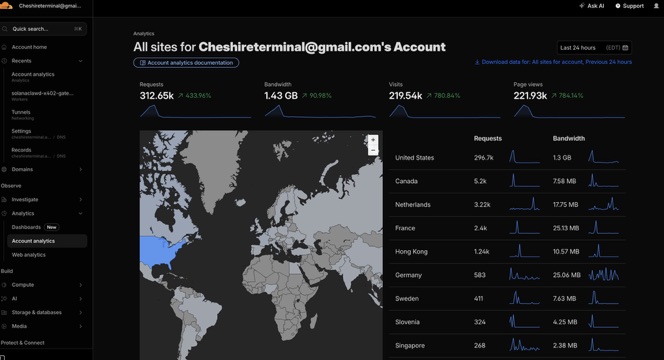Expand the Media menu

[80, 326]
